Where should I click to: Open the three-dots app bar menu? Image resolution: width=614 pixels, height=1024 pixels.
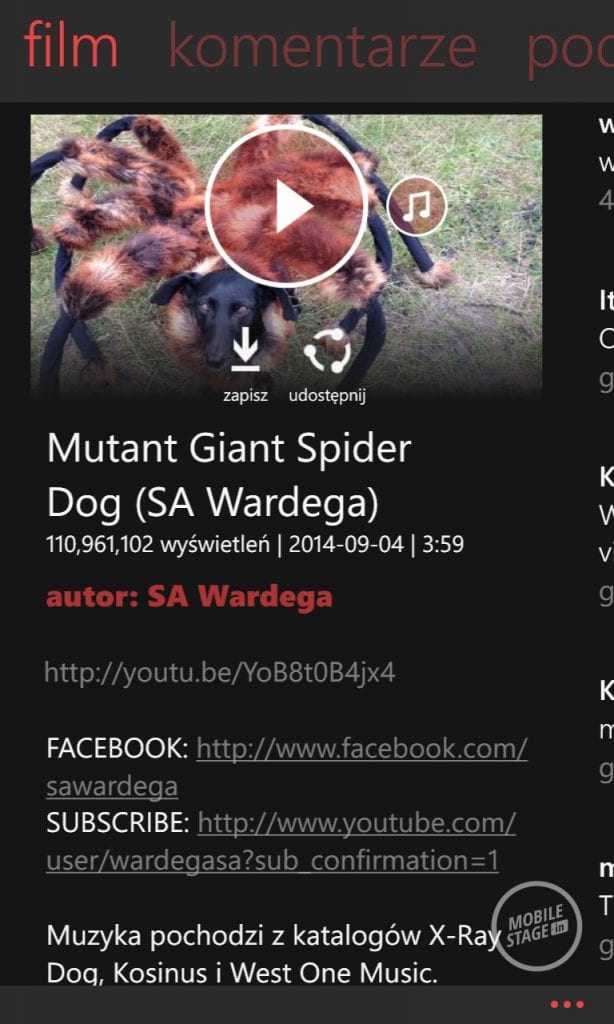[x=567, y=1004]
